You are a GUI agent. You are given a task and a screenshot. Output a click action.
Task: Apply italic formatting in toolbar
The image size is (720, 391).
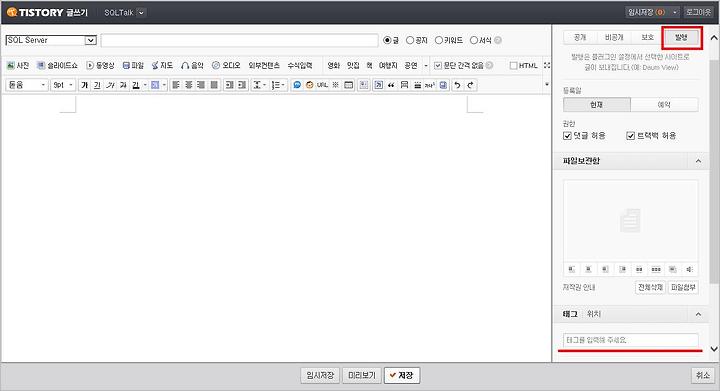pyautogui.click(x=110, y=85)
